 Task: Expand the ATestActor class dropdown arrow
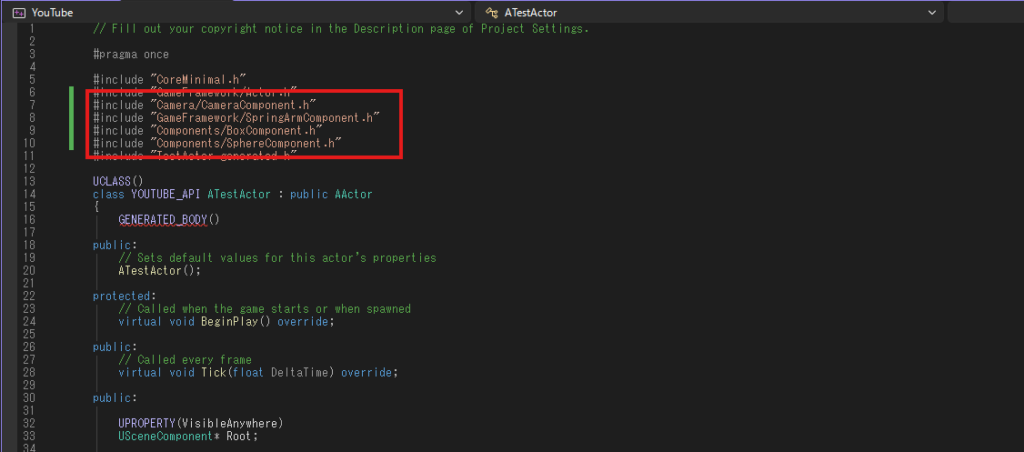tap(931, 12)
